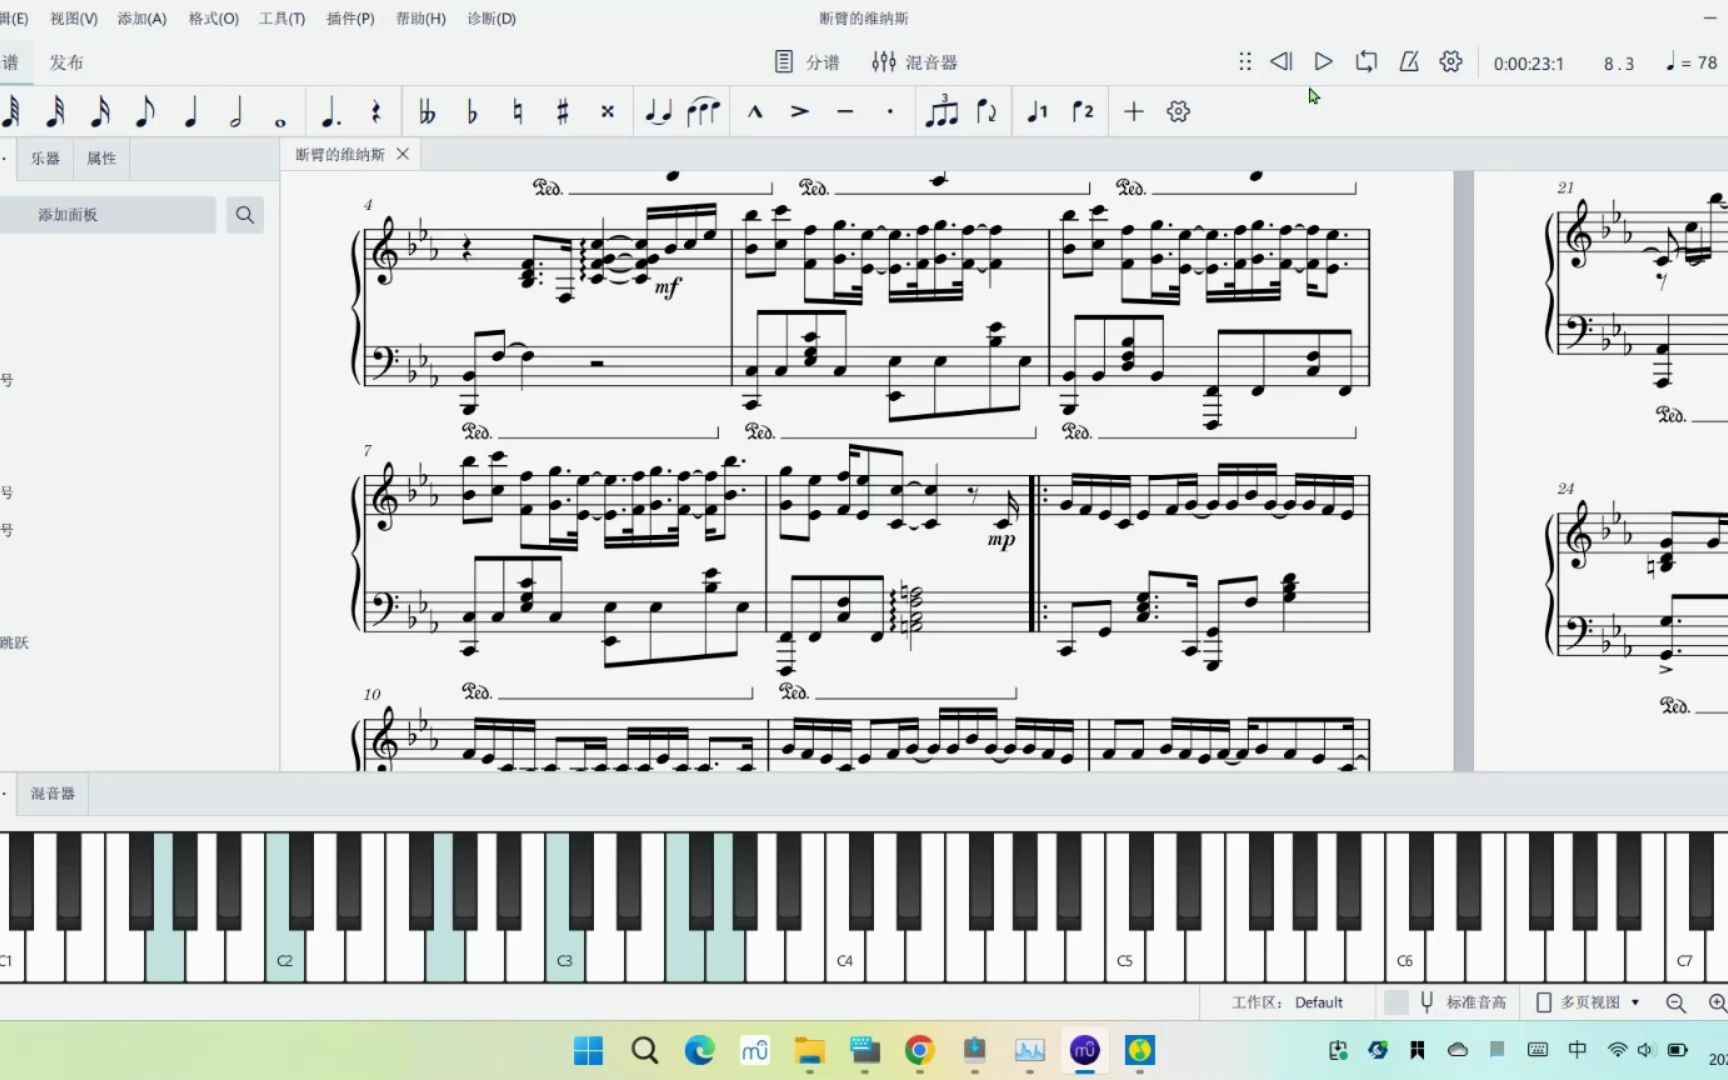Select the half note duration
The width and height of the screenshot is (1728, 1080).
point(236,111)
